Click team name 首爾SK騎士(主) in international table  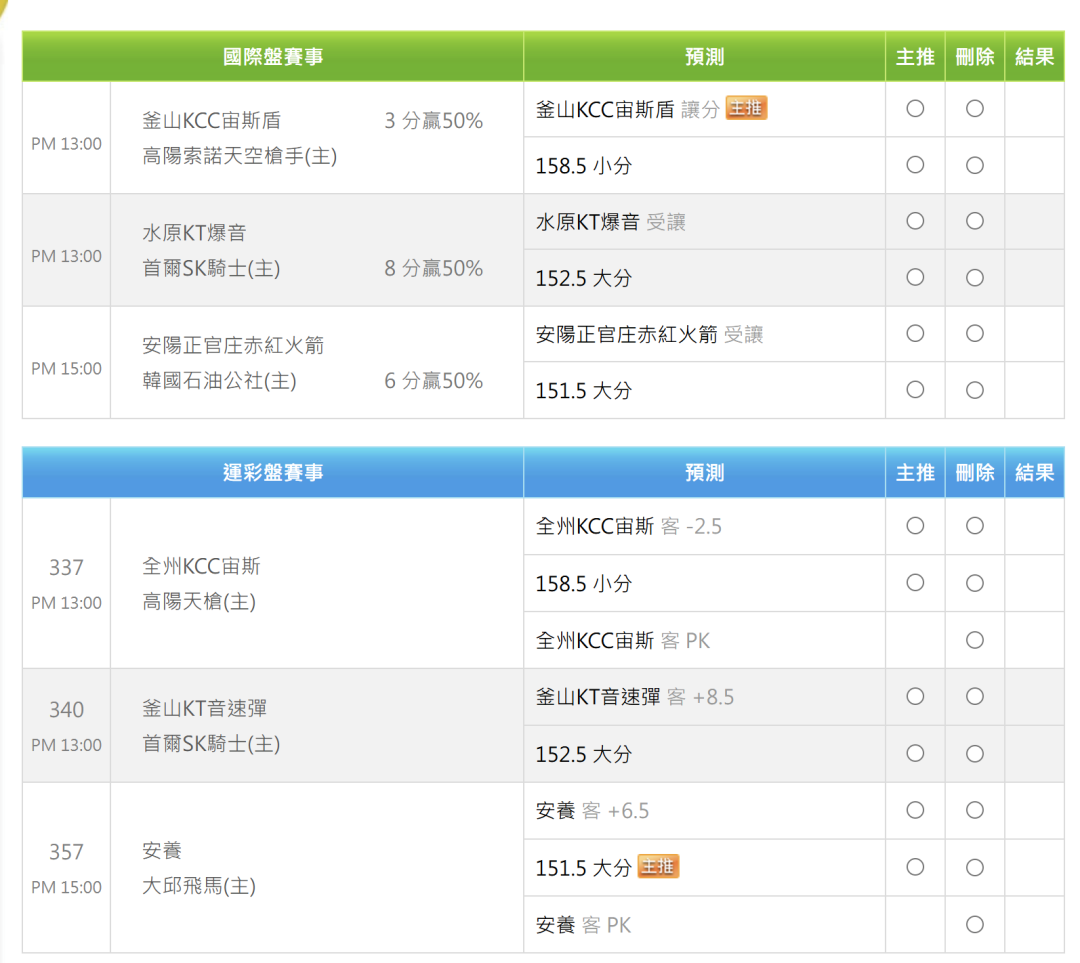(211, 269)
